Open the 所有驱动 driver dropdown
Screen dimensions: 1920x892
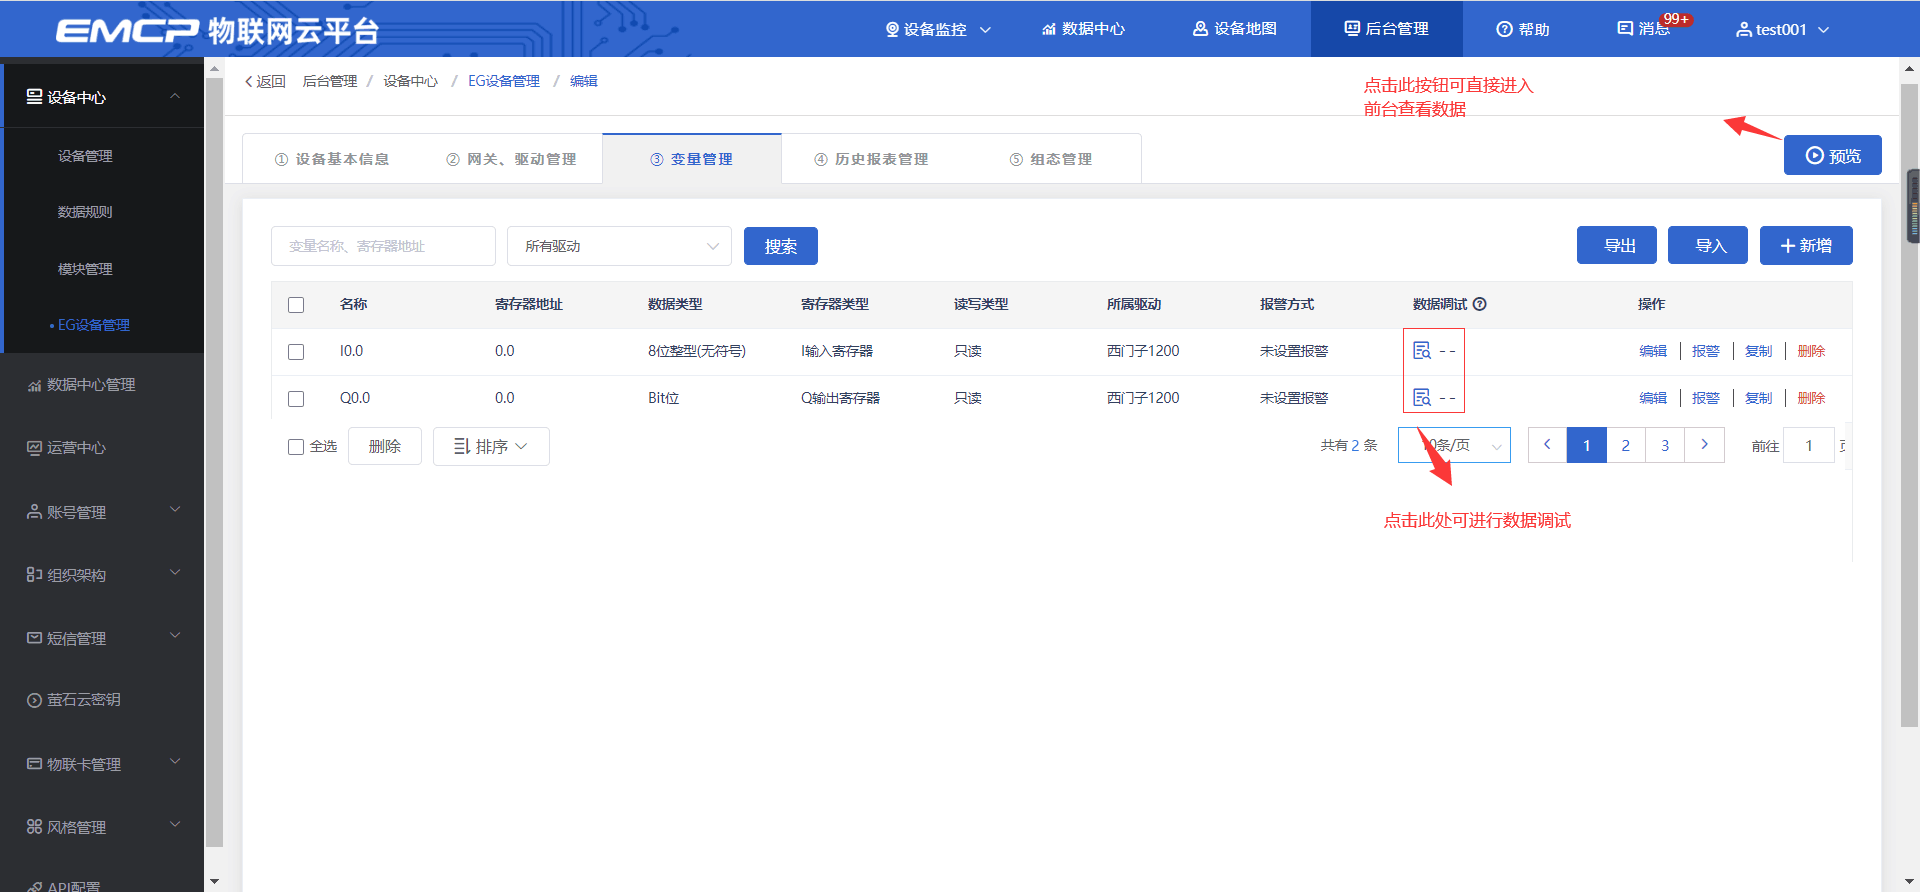(619, 246)
